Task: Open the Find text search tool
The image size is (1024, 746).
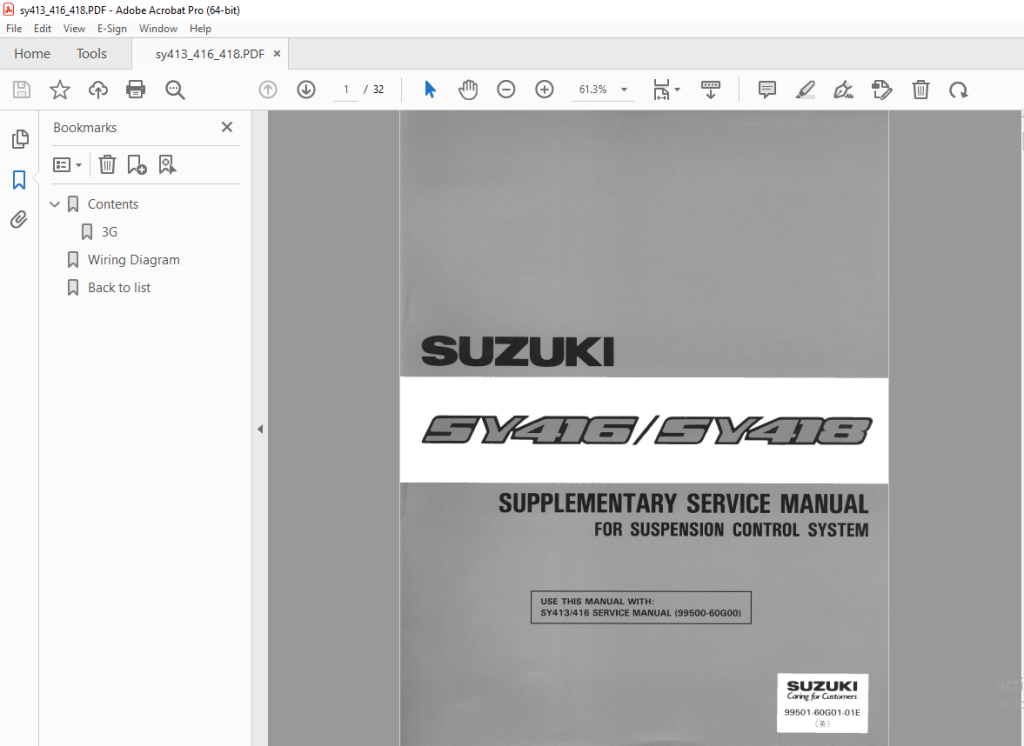Action: click(x=174, y=89)
